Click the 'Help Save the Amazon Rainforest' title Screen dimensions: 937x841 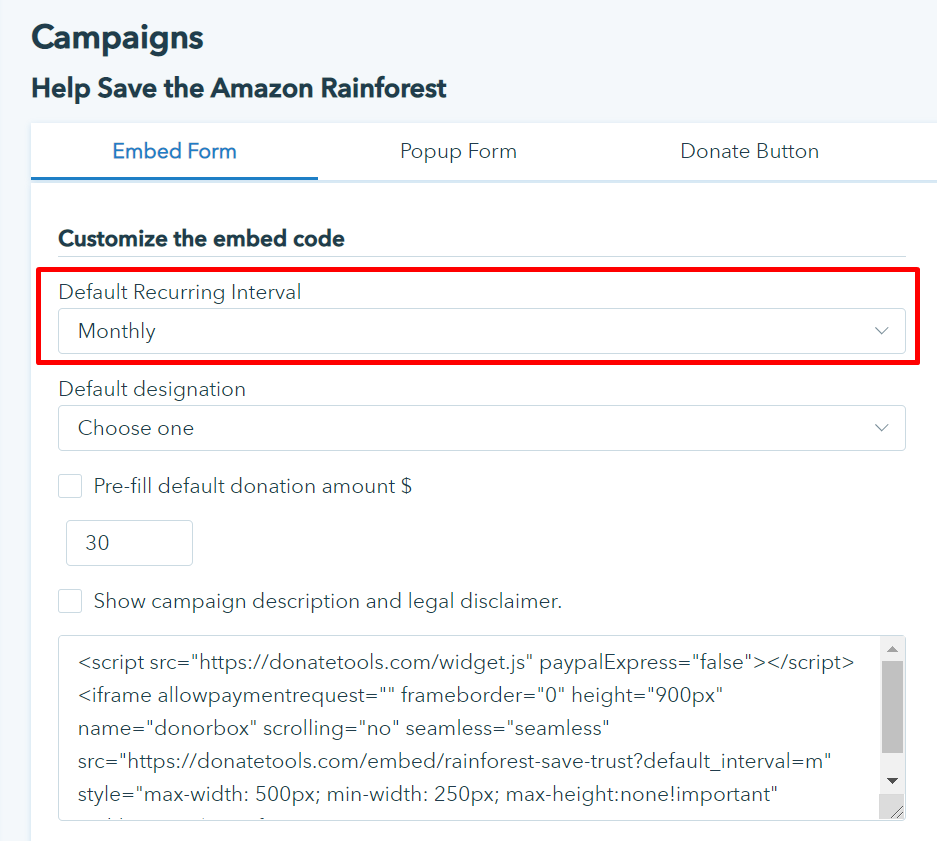point(239,88)
